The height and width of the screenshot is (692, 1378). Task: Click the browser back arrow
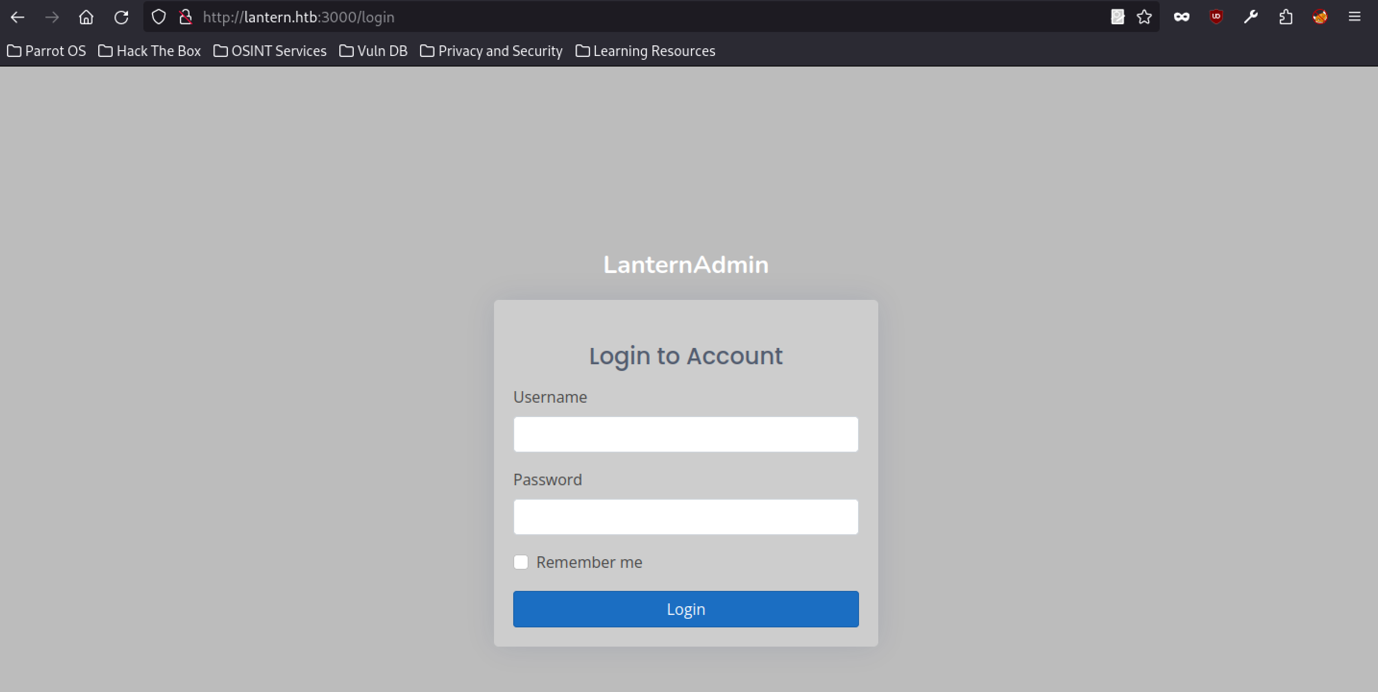(x=17, y=17)
